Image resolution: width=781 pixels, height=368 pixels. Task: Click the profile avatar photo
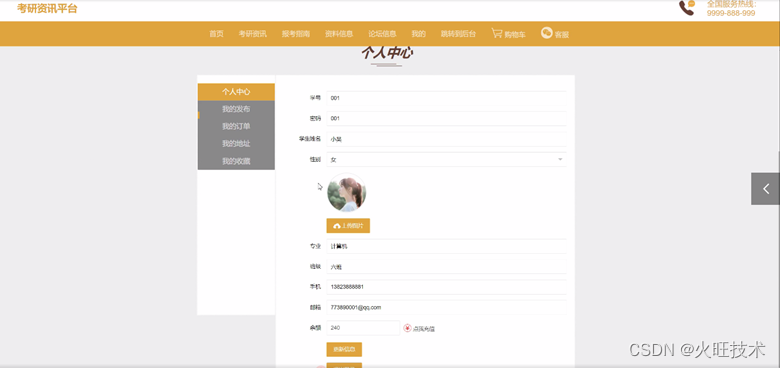pyautogui.click(x=347, y=192)
